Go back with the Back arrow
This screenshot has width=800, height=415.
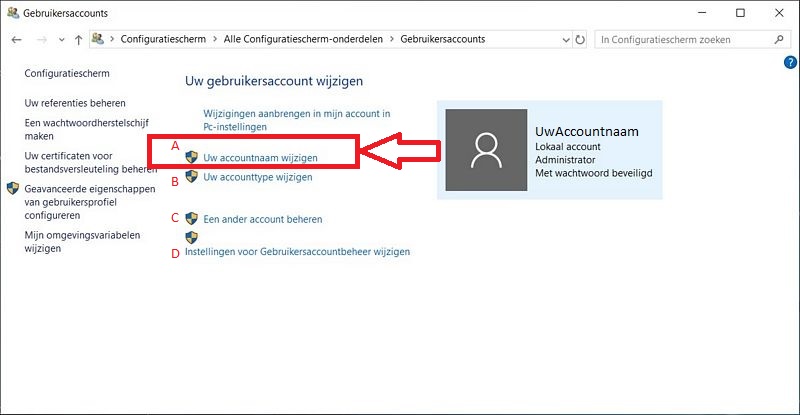click(16, 39)
